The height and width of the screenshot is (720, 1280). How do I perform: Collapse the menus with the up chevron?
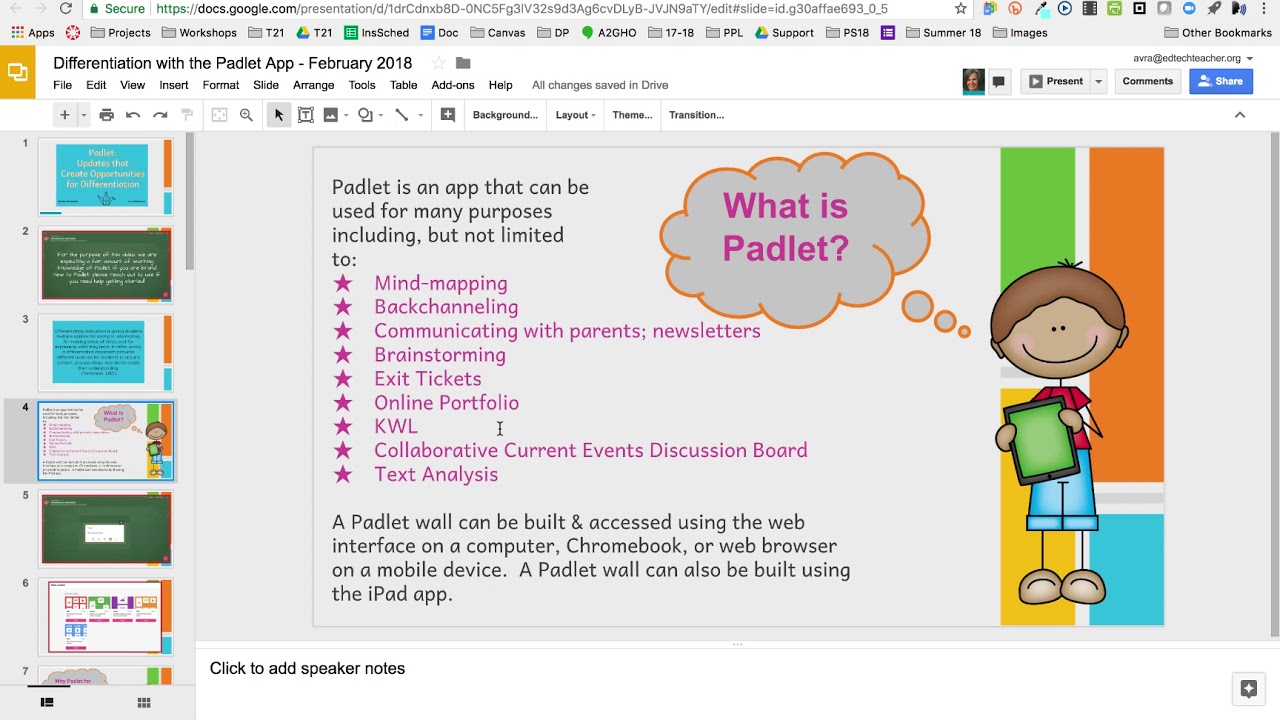pos(1240,115)
